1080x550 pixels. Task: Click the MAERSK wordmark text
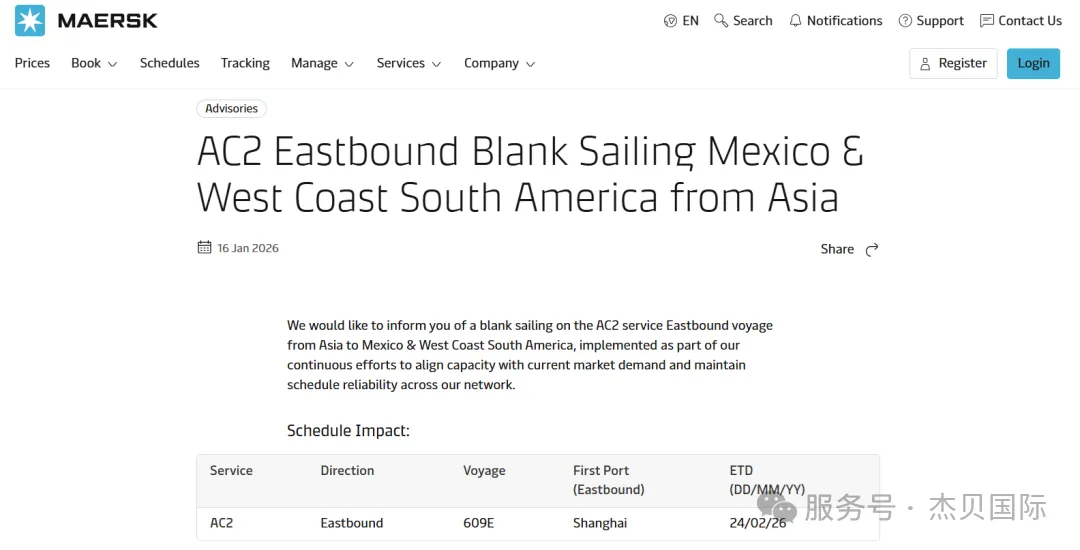coord(108,21)
